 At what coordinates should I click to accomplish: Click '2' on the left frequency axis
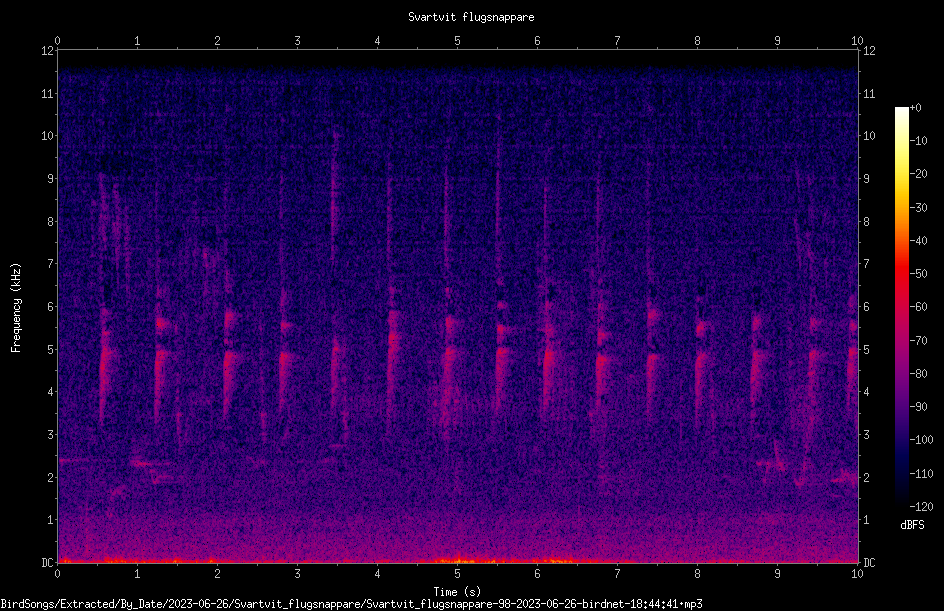(x=51, y=477)
